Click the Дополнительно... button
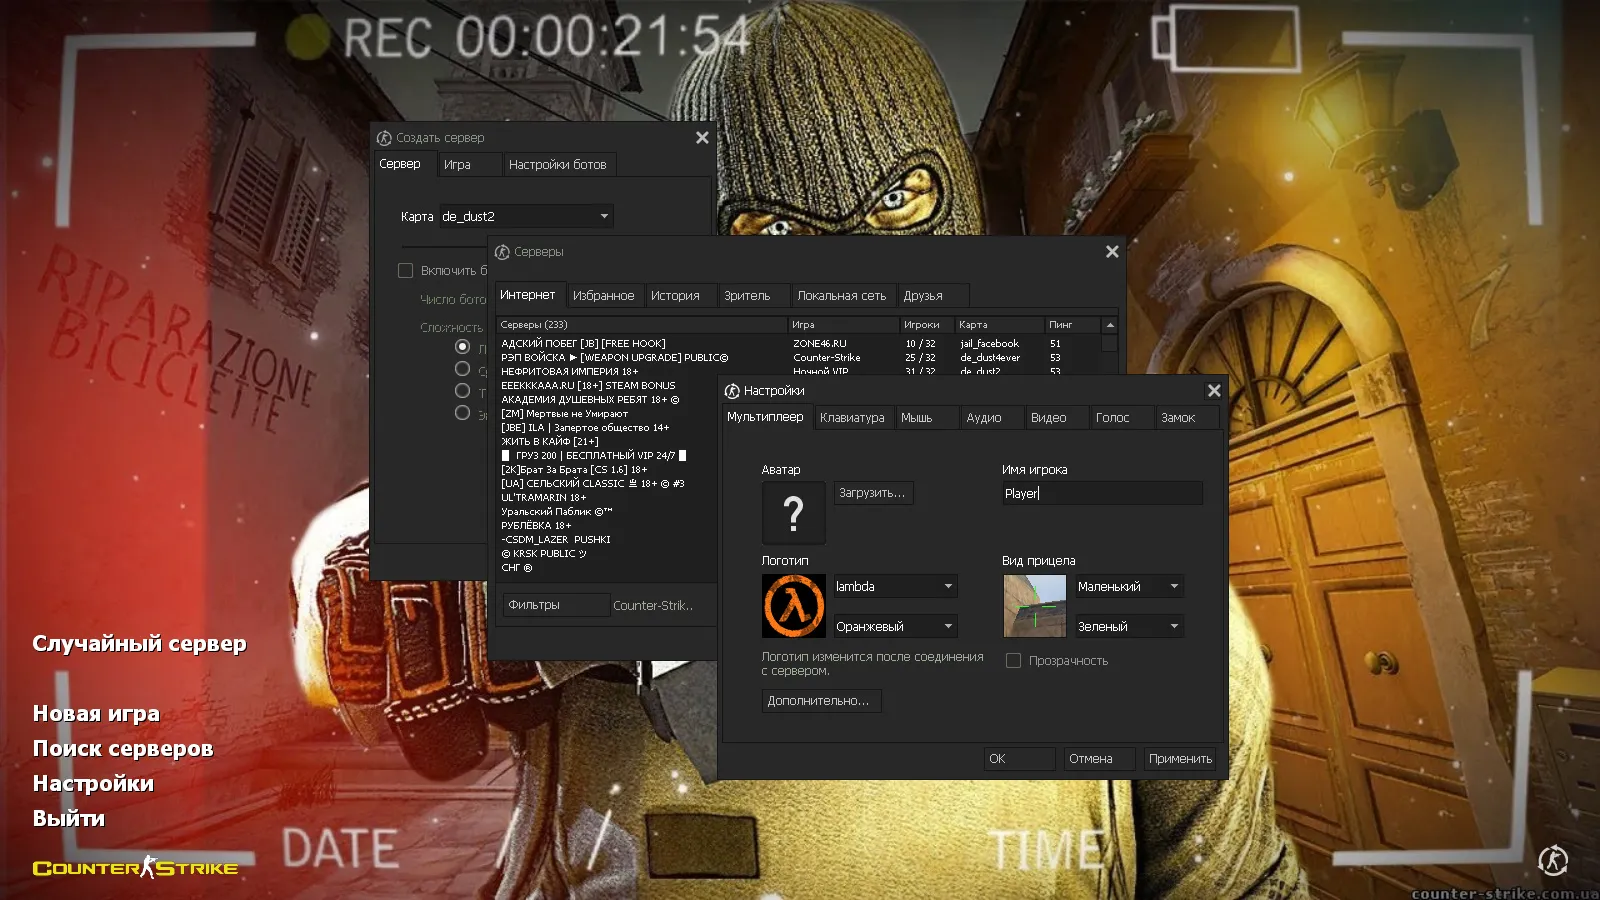 (821, 700)
